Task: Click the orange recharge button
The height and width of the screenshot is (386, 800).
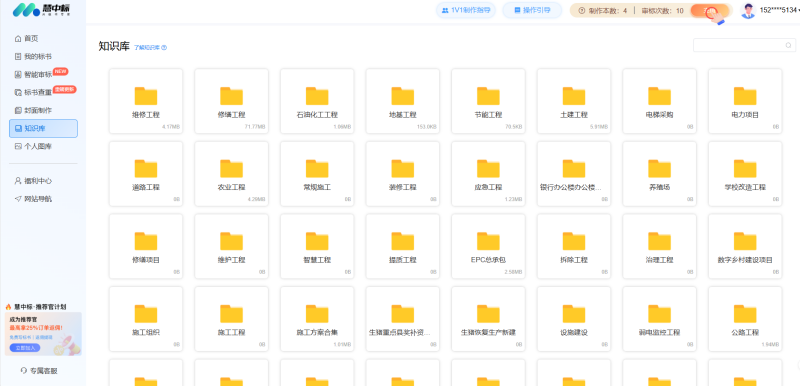Action: [x=710, y=11]
